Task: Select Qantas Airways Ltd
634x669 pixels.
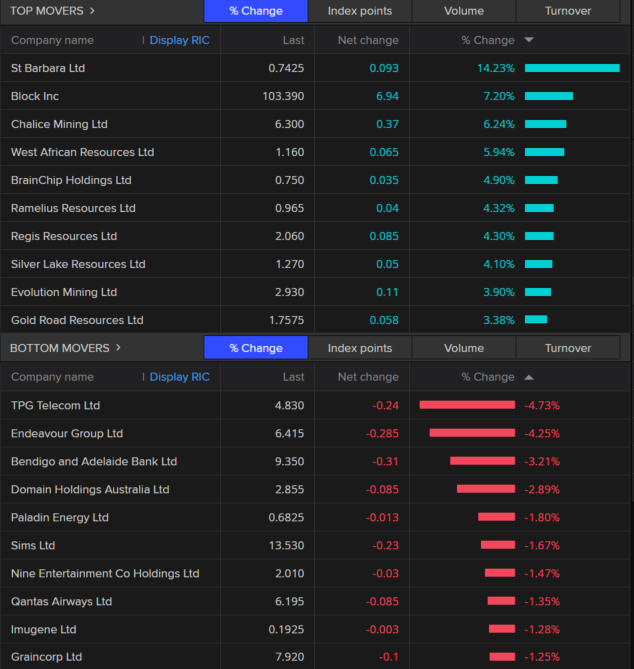Action: point(61,602)
